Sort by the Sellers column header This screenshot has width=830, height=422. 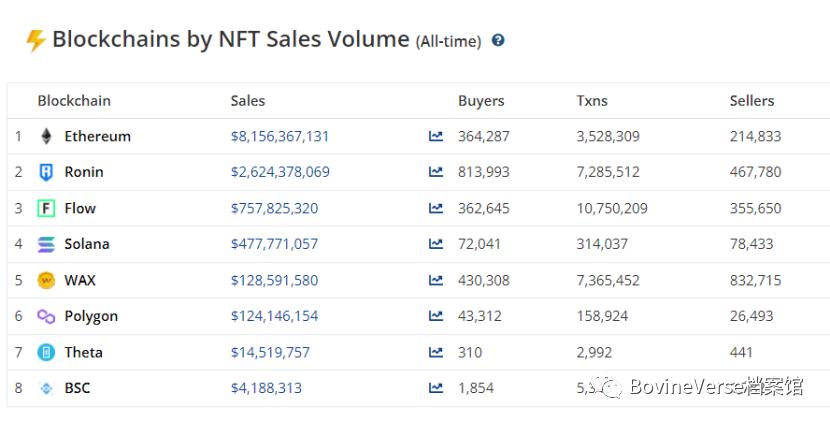click(x=752, y=100)
